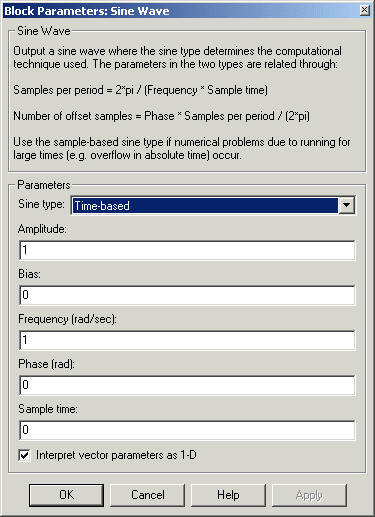Focus the Bias value field
This screenshot has height=517, width=375.
(x=187, y=295)
